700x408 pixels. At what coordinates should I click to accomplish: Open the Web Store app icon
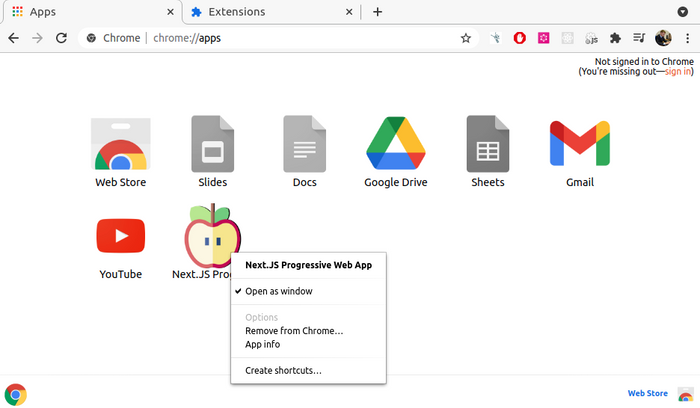tap(121, 144)
